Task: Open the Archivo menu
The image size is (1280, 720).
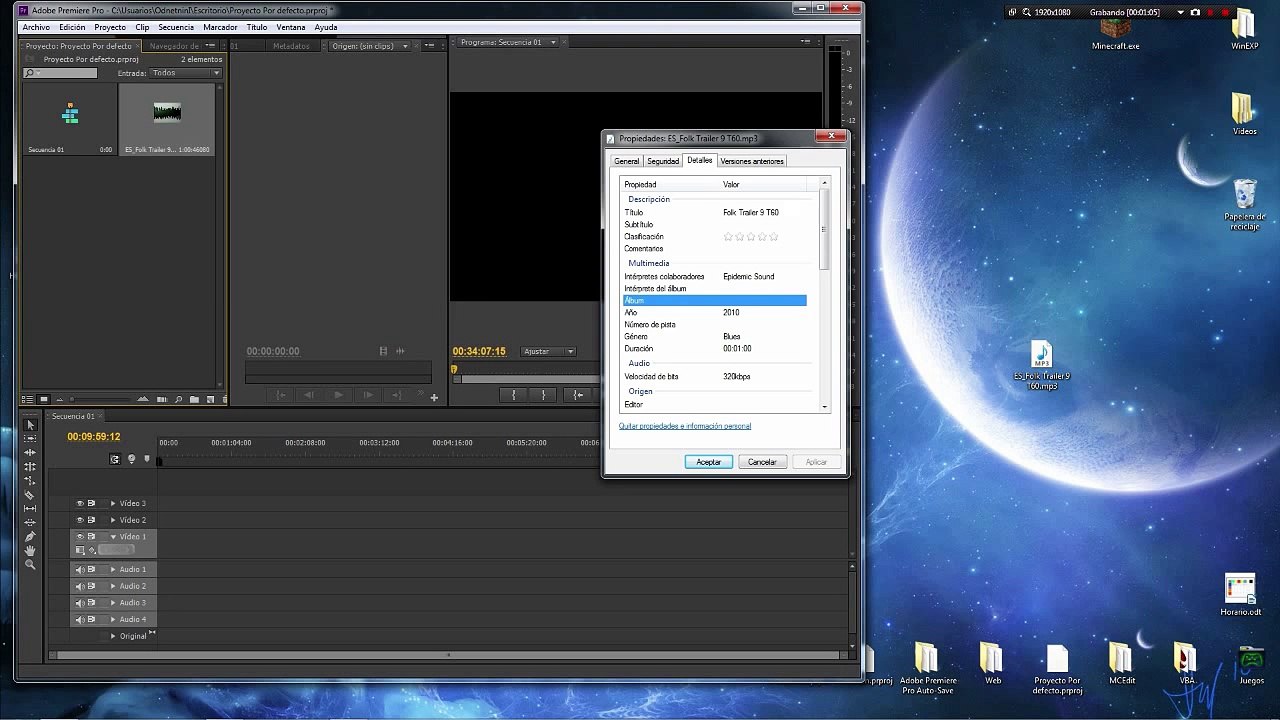Action: [36, 27]
